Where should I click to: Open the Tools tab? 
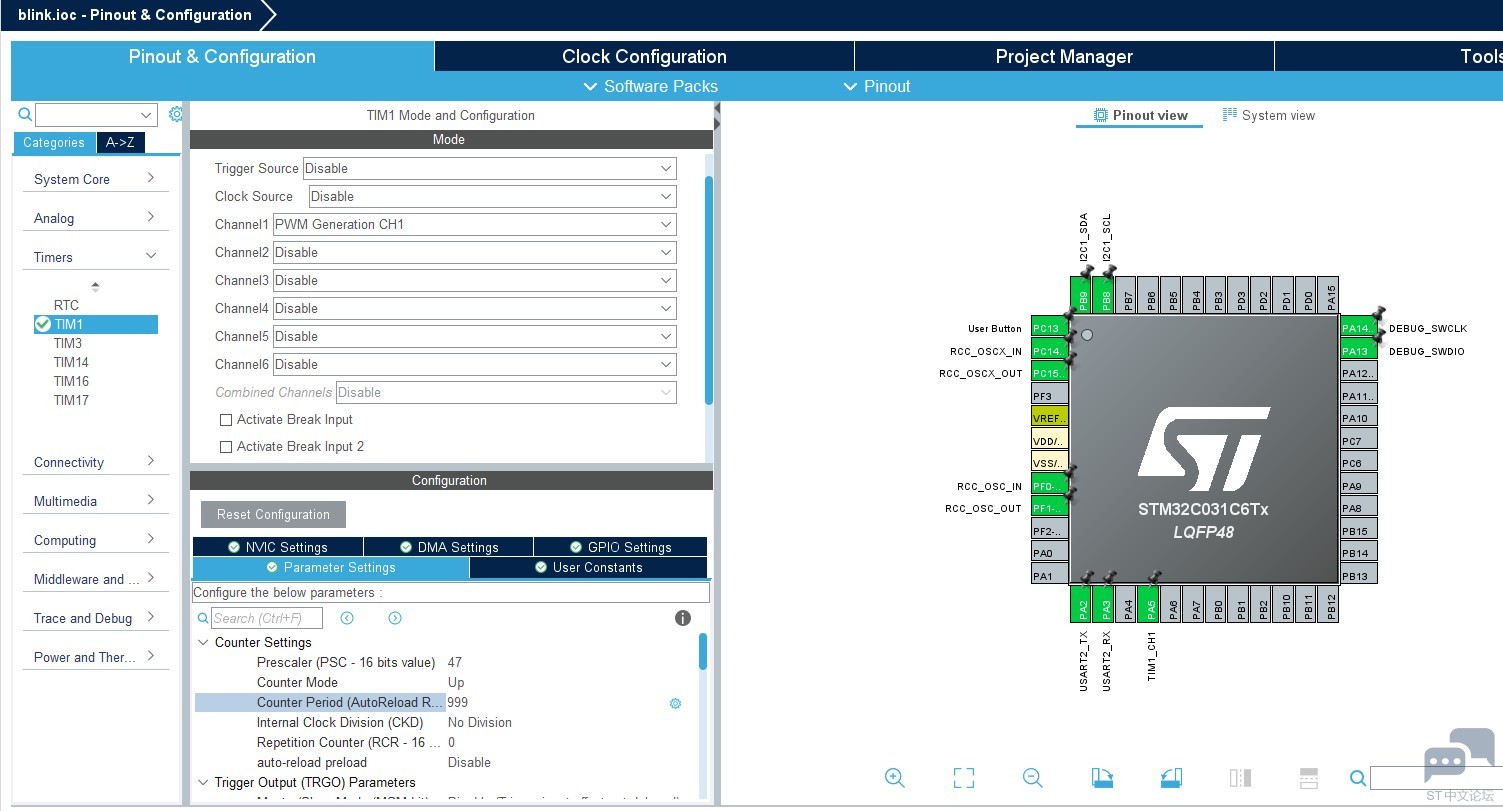pyautogui.click(x=1389, y=57)
